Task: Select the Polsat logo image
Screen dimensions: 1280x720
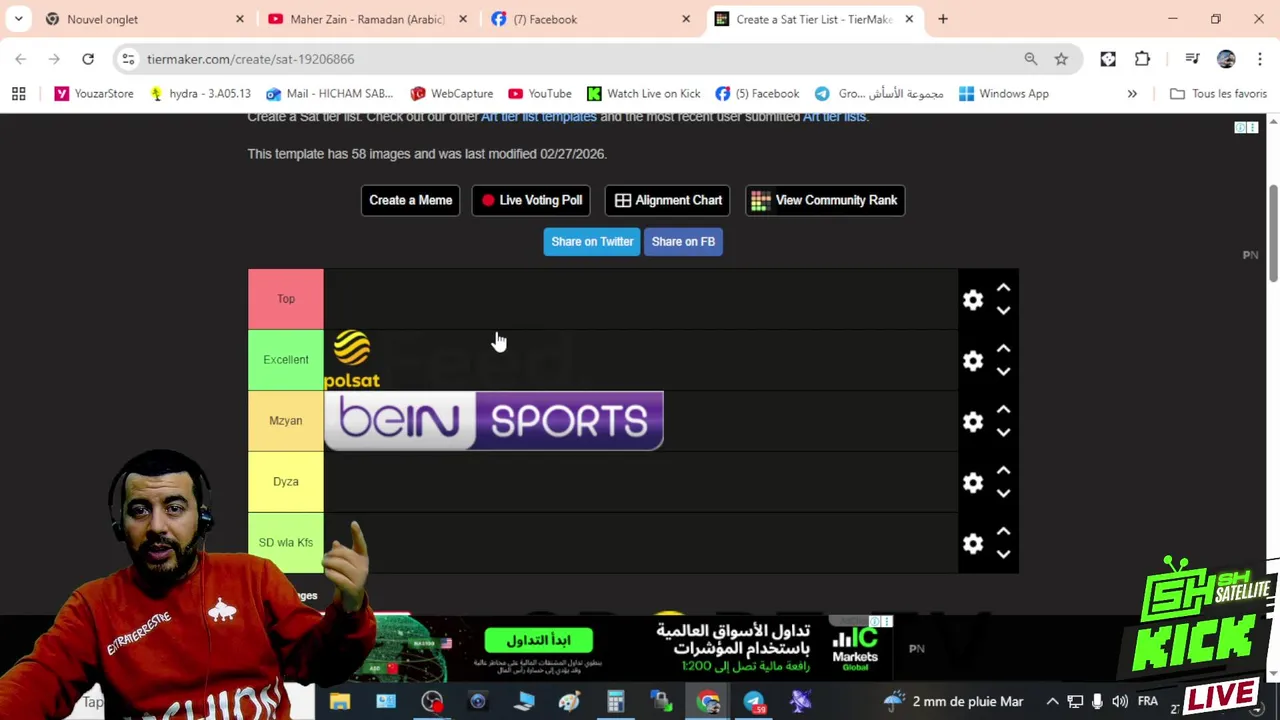Action: [352, 359]
